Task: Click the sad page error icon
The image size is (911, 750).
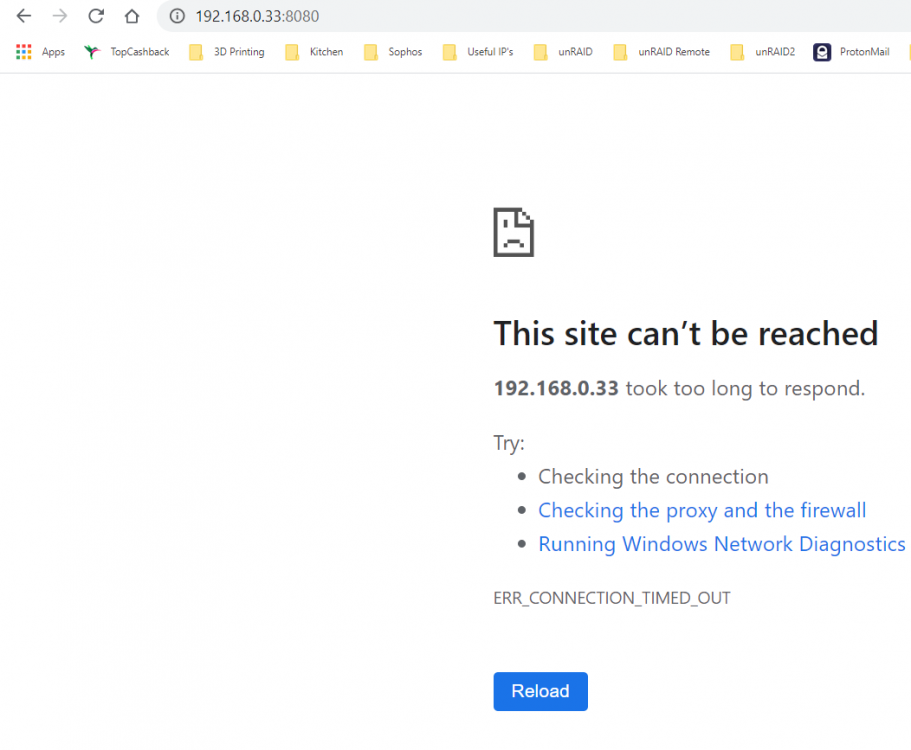Action: pyautogui.click(x=514, y=232)
